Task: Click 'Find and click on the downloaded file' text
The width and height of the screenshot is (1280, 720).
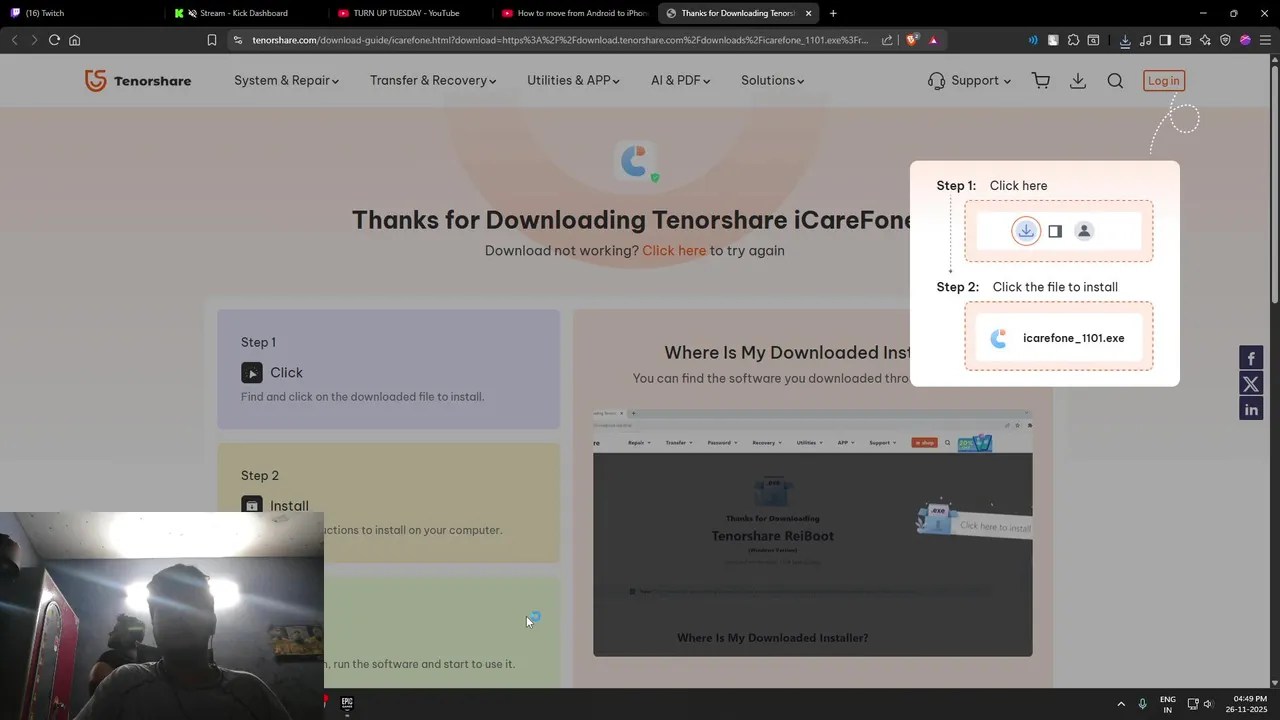Action: (362, 397)
